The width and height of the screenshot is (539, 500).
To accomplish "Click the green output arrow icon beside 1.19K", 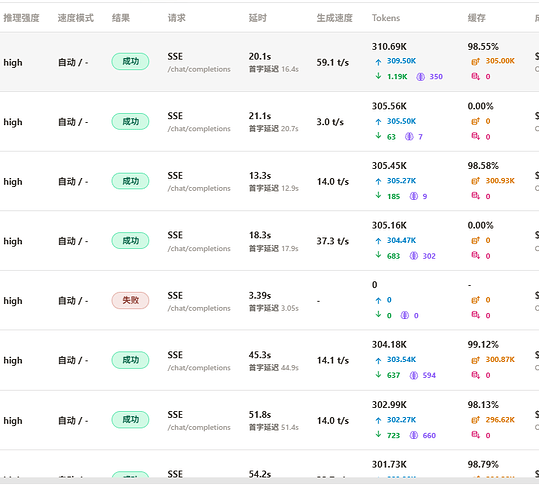I will (378, 76).
